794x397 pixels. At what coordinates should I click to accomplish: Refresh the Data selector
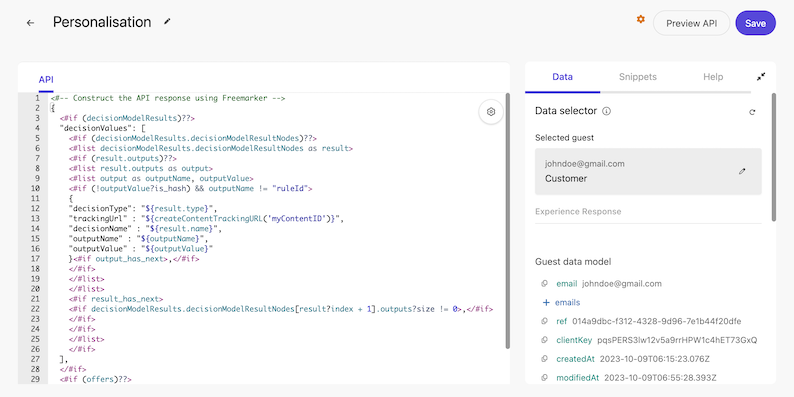tap(752, 112)
